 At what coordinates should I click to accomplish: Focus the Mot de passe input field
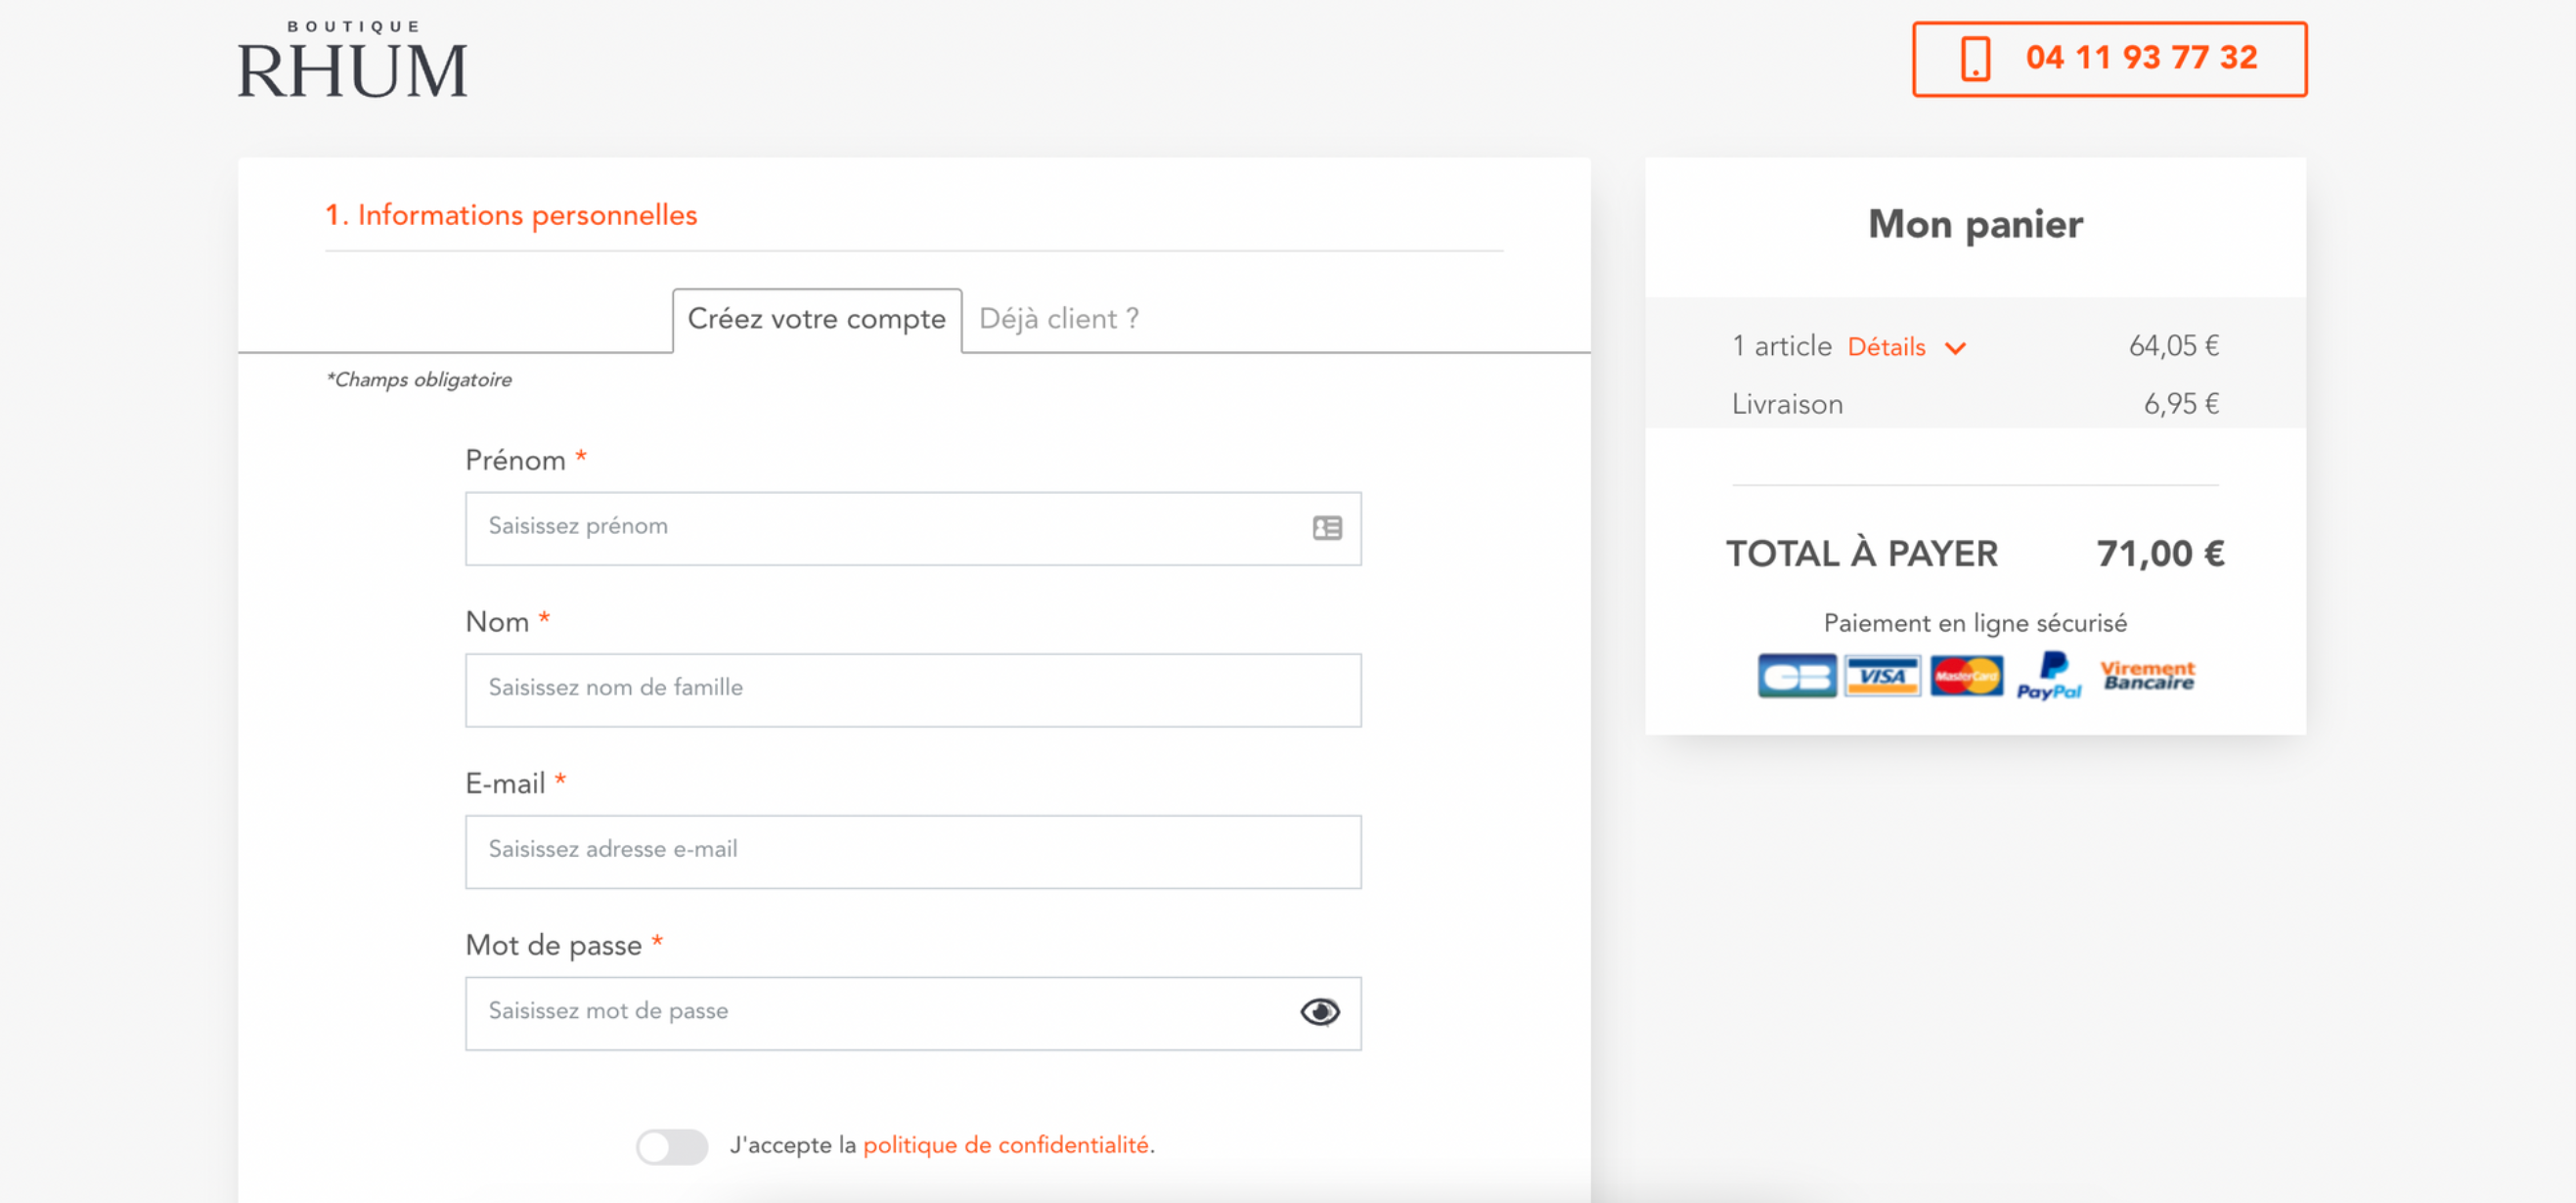tap(912, 1013)
